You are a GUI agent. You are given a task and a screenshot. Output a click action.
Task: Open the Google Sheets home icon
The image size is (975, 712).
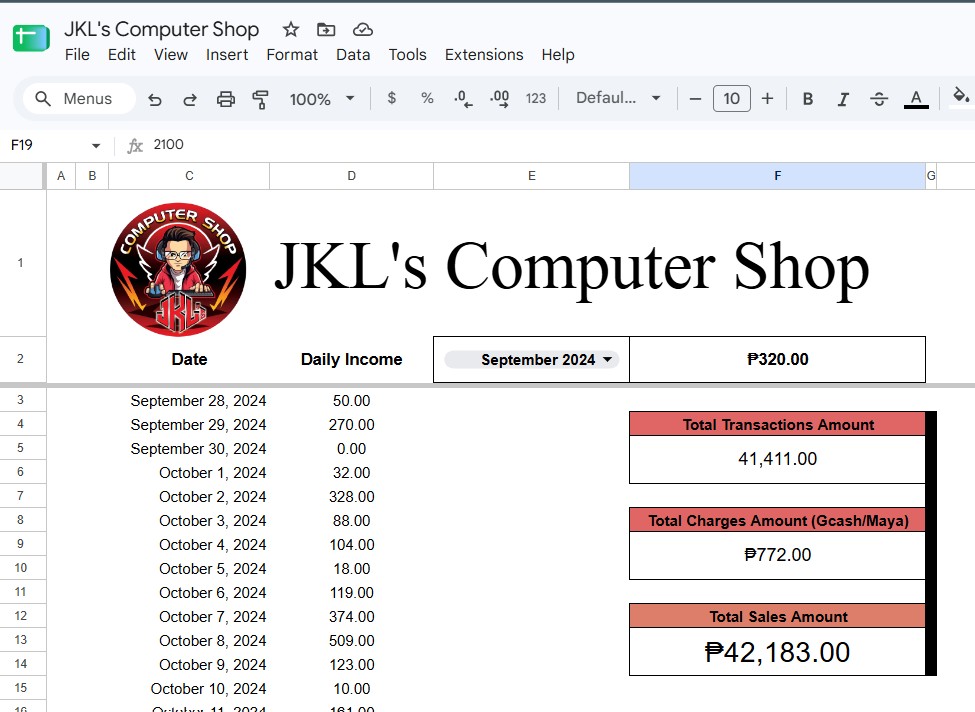coord(30,38)
